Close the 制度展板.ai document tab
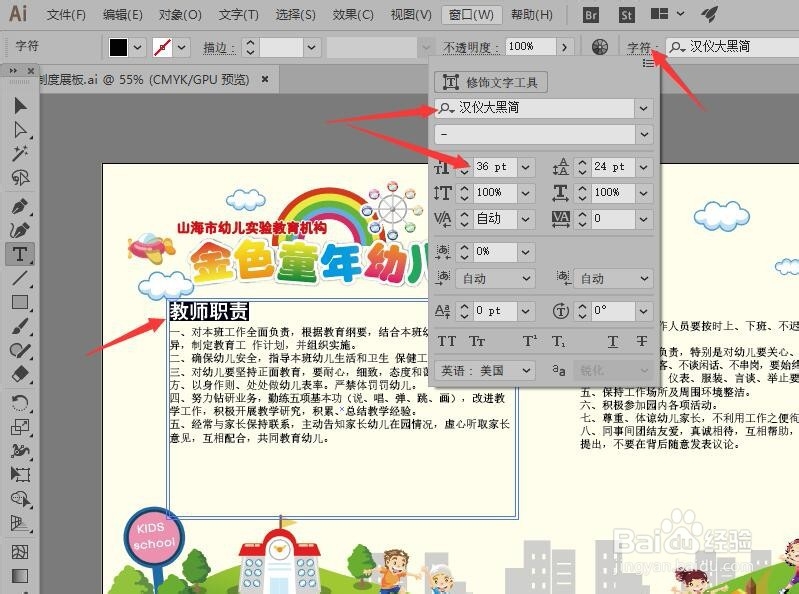The image size is (799, 594). coord(265,79)
